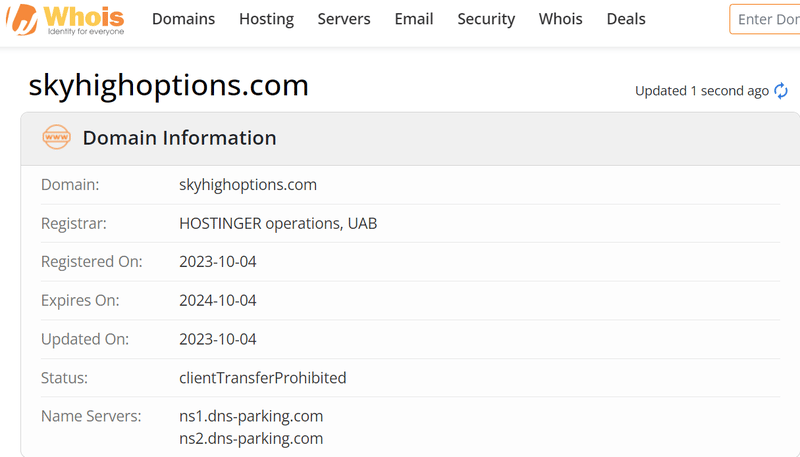Select the status clientTransferProhibited
Viewport: 800px width, 457px height.
coord(263,378)
